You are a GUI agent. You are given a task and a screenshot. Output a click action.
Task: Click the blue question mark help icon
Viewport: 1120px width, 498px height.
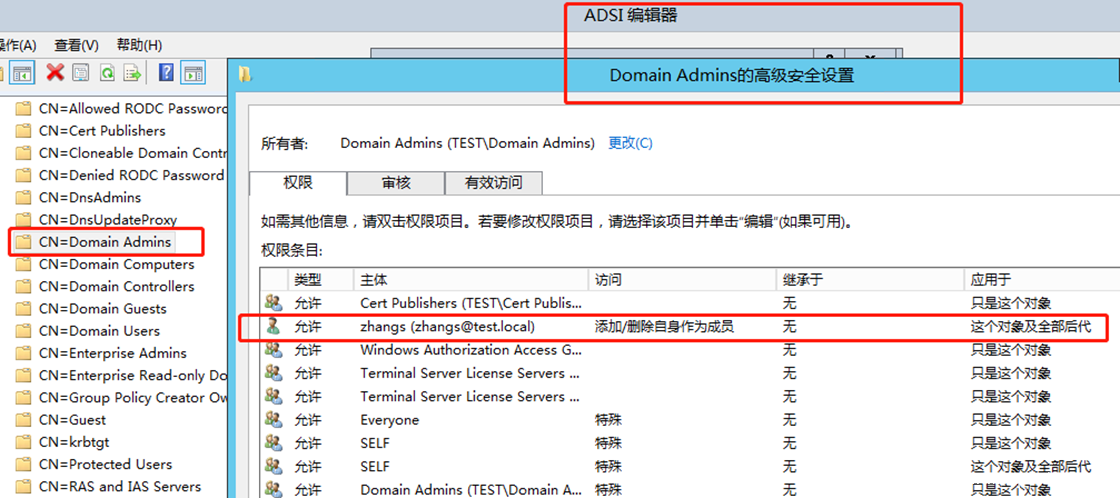point(166,72)
